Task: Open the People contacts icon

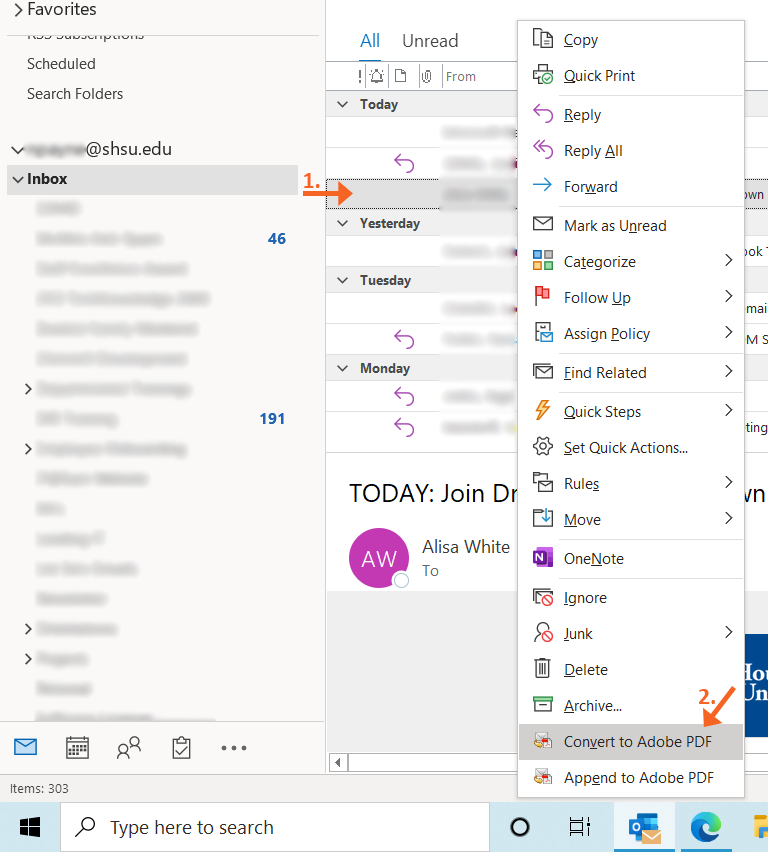Action: pos(129,747)
